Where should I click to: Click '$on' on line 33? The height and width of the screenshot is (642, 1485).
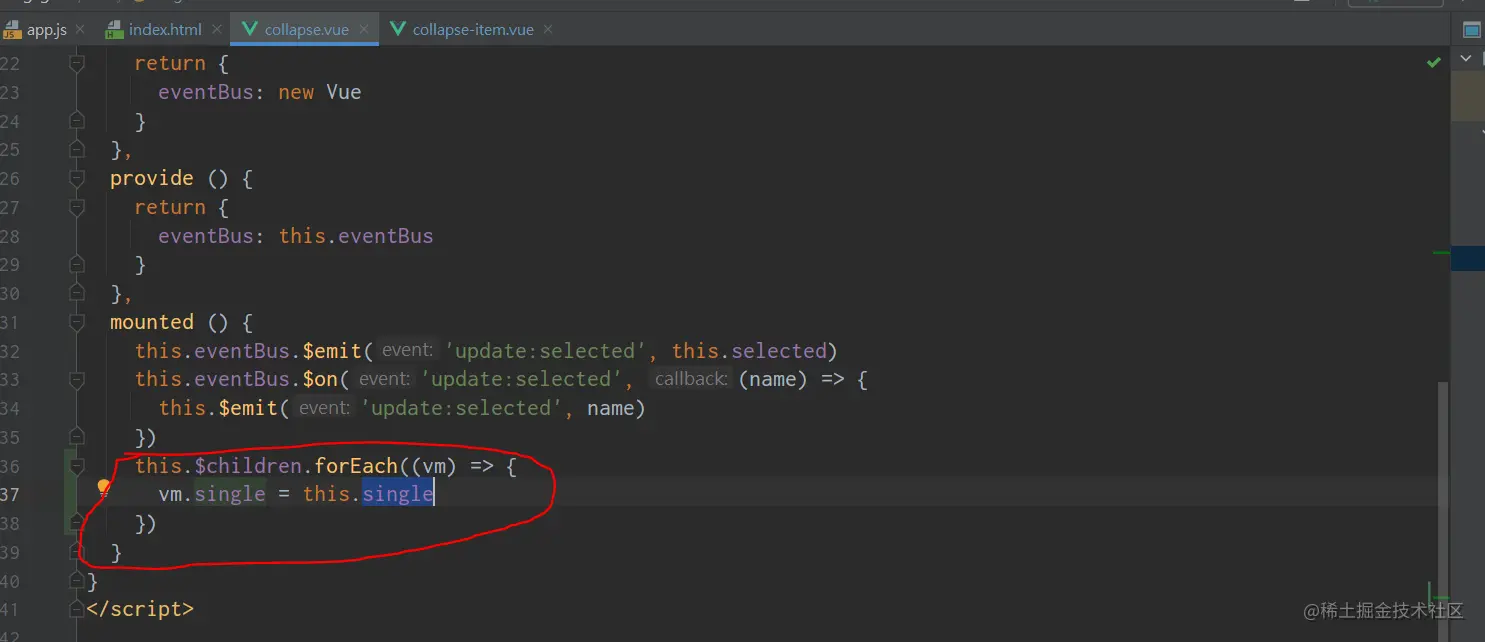pyautogui.click(x=321, y=379)
